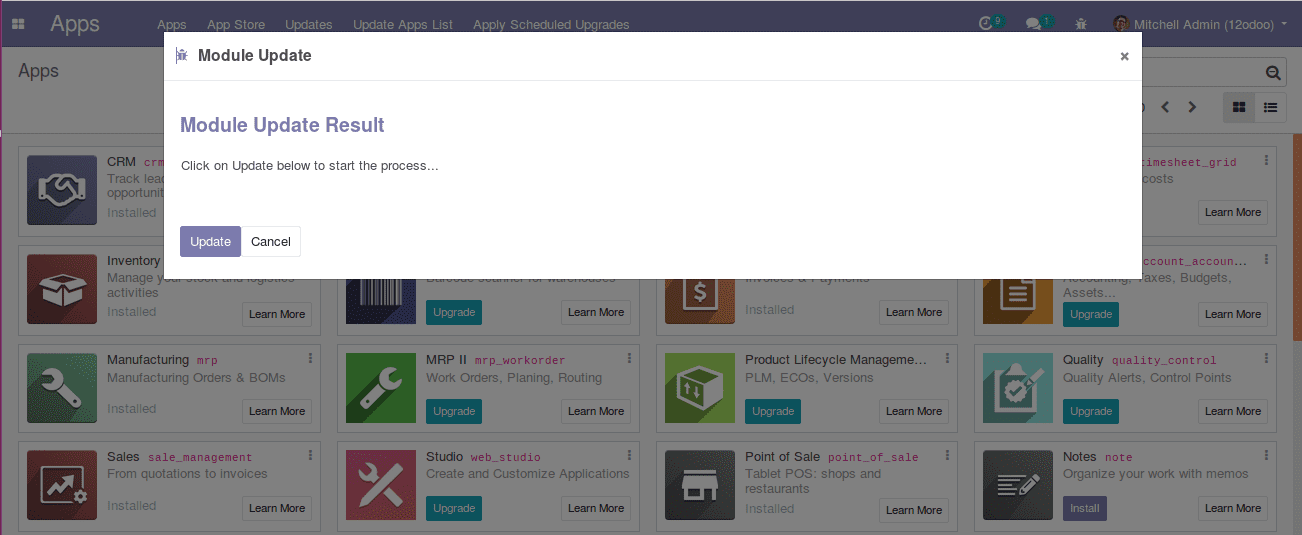Viewport: 1302px width, 535px height.
Task: Click the Notes app icon
Action: (x=1018, y=484)
